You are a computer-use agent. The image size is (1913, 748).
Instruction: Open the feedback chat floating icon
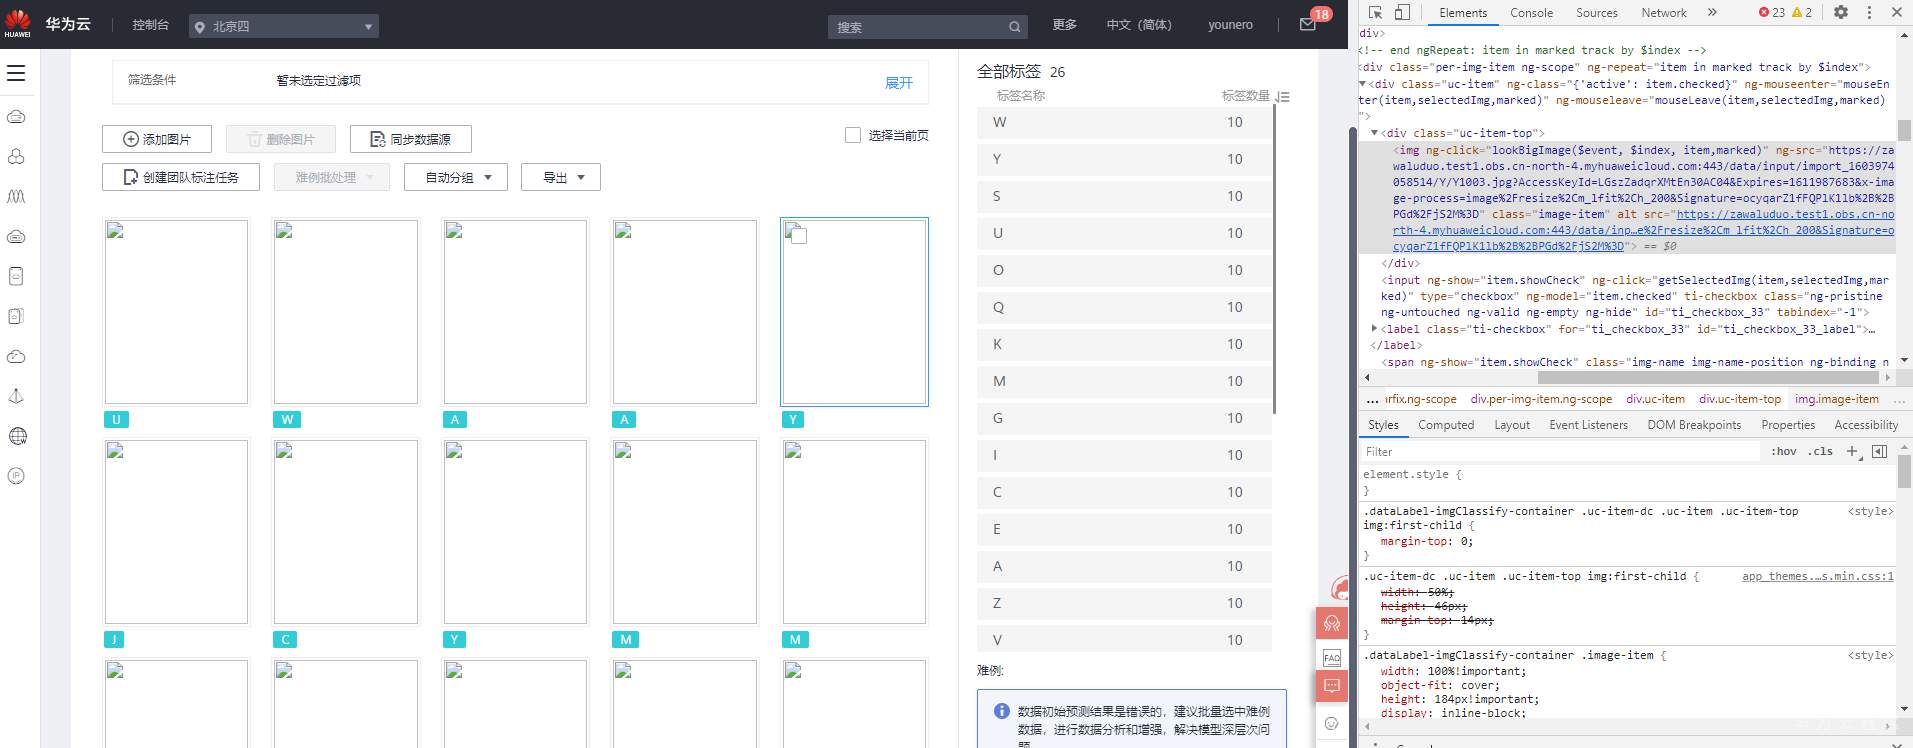(x=1332, y=687)
